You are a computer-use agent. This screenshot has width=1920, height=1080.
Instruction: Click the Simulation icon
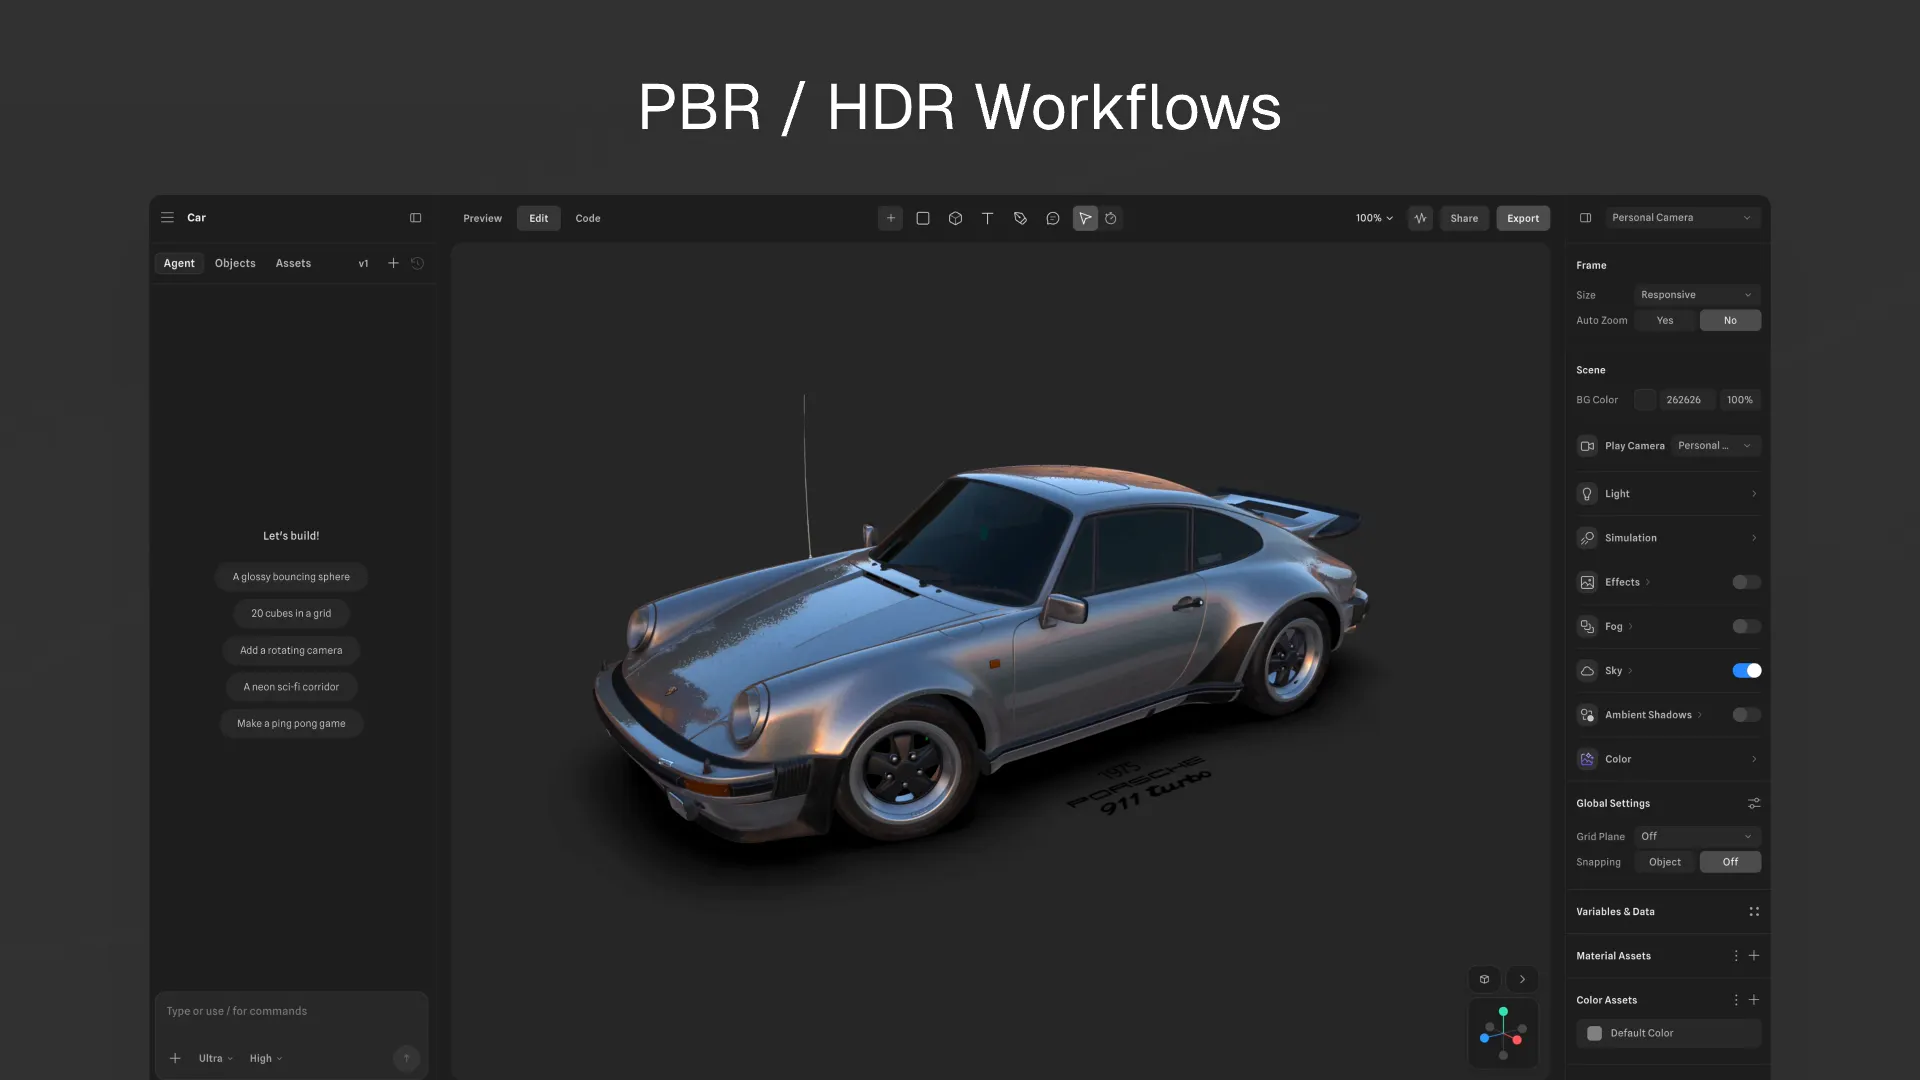point(1587,538)
